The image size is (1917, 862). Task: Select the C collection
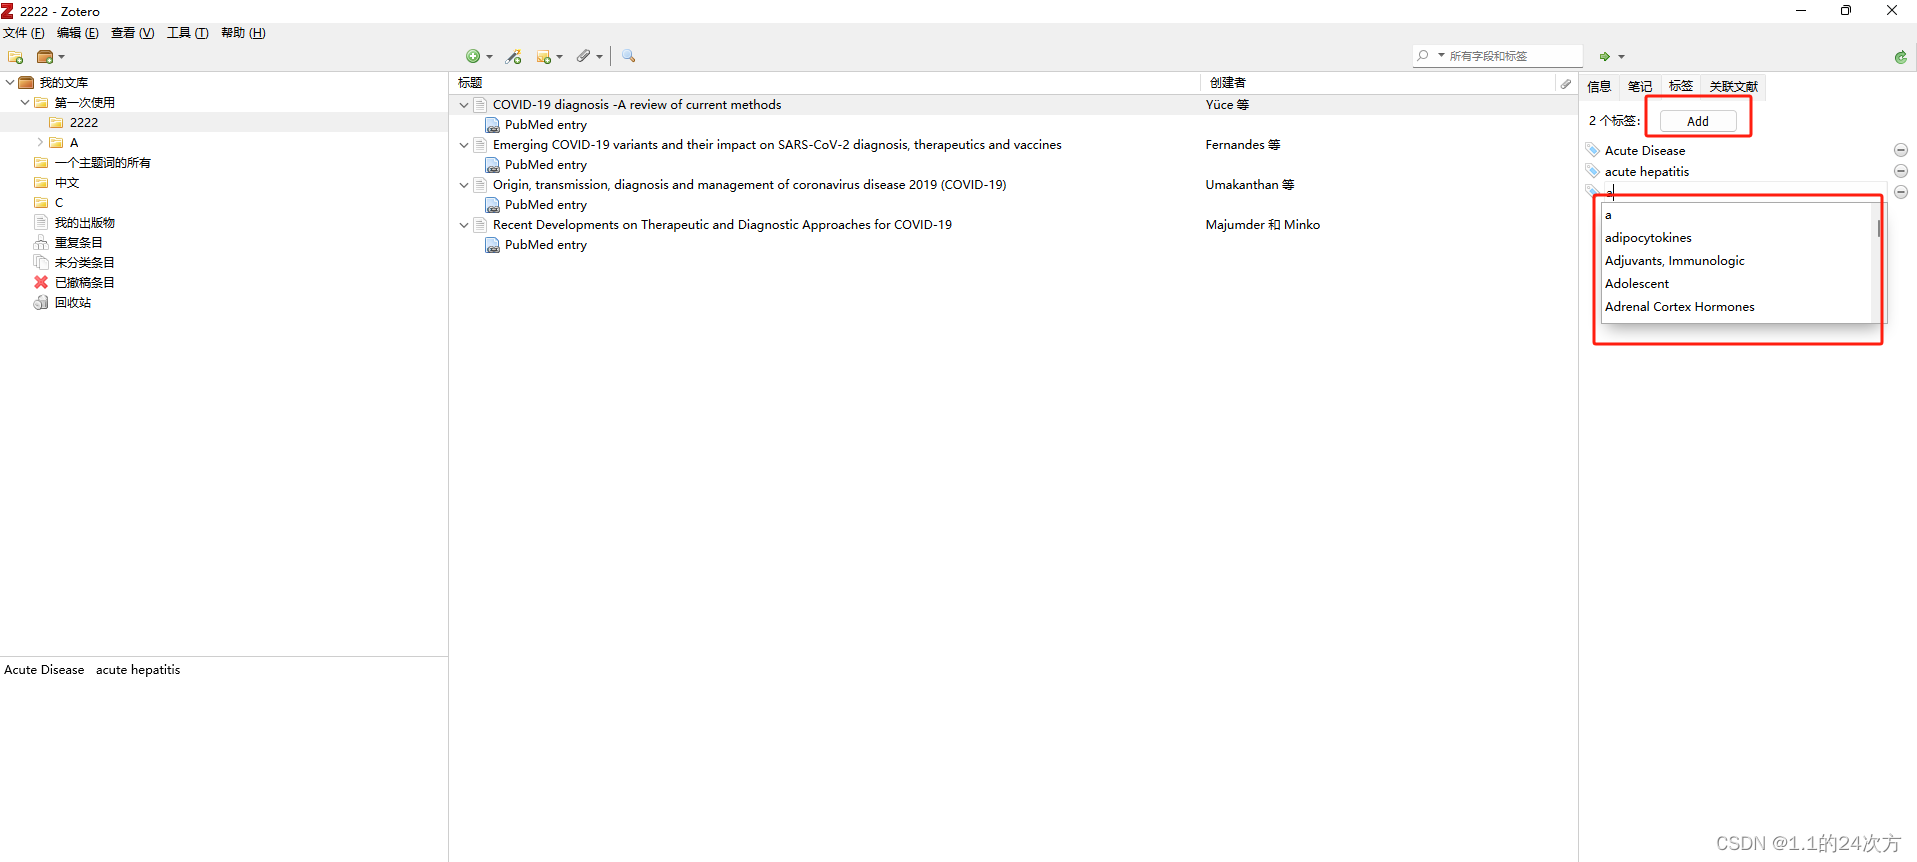point(59,202)
